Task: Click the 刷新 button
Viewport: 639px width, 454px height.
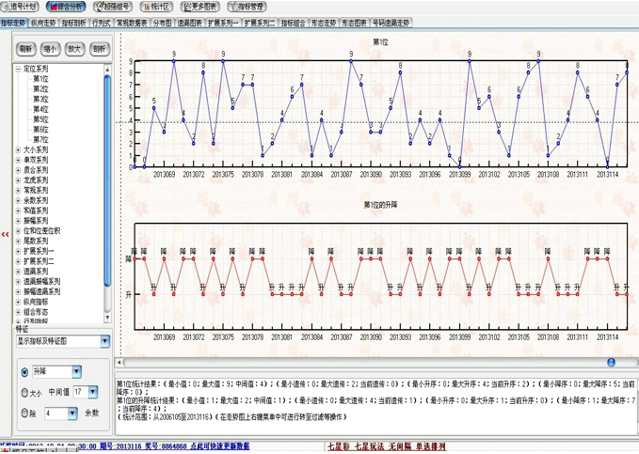Action: click(26, 49)
